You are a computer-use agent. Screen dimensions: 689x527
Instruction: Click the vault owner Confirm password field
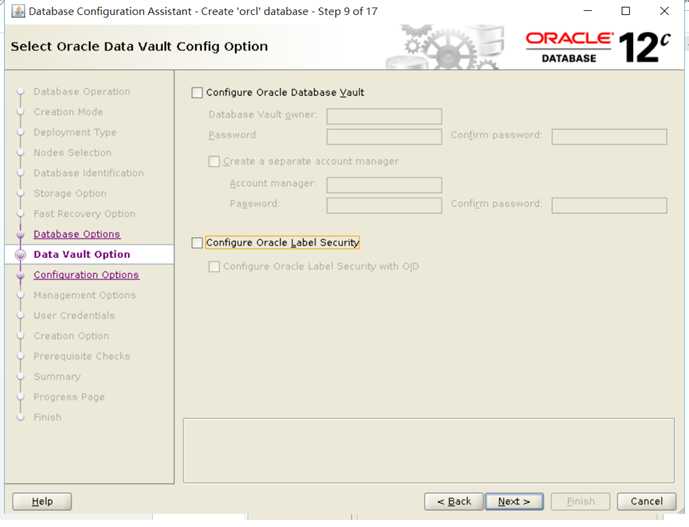(x=609, y=136)
